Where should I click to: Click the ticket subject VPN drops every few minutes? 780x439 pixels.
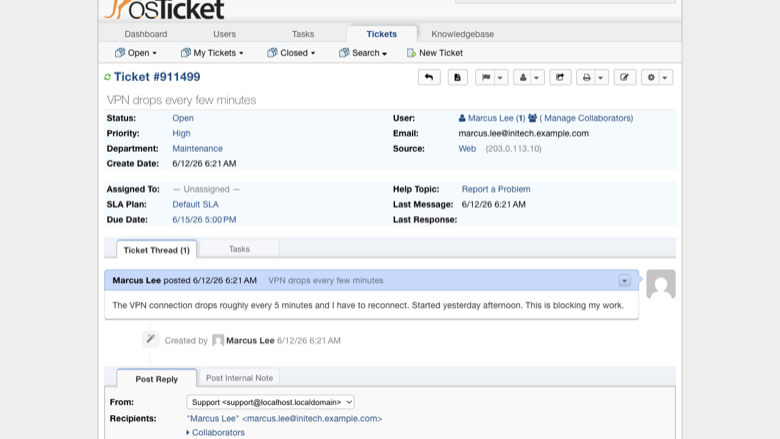(x=182, y=100)
